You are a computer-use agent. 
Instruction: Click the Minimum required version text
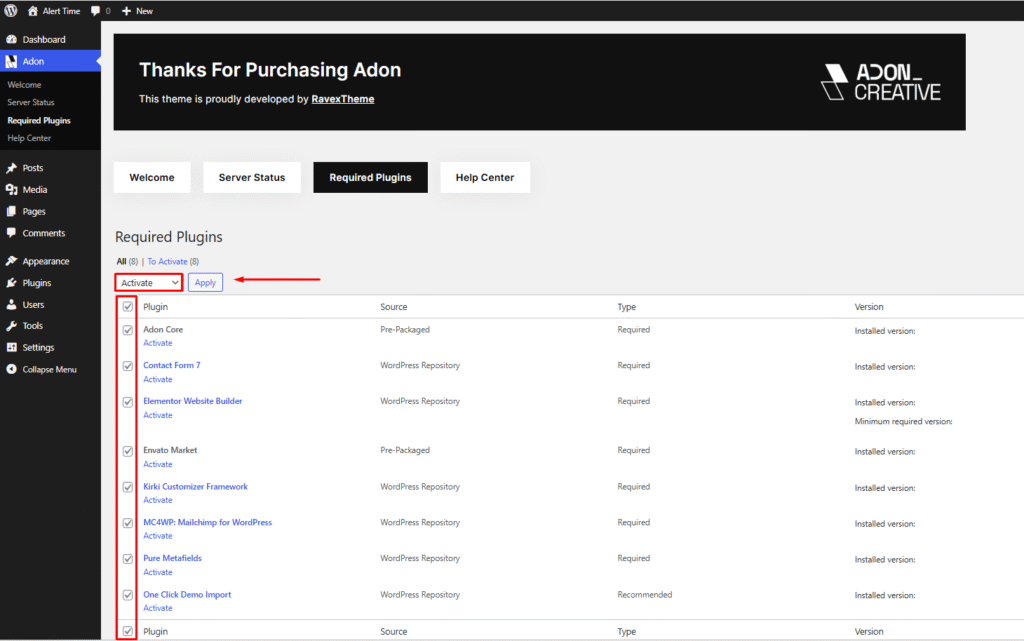(x=903, y=422)
